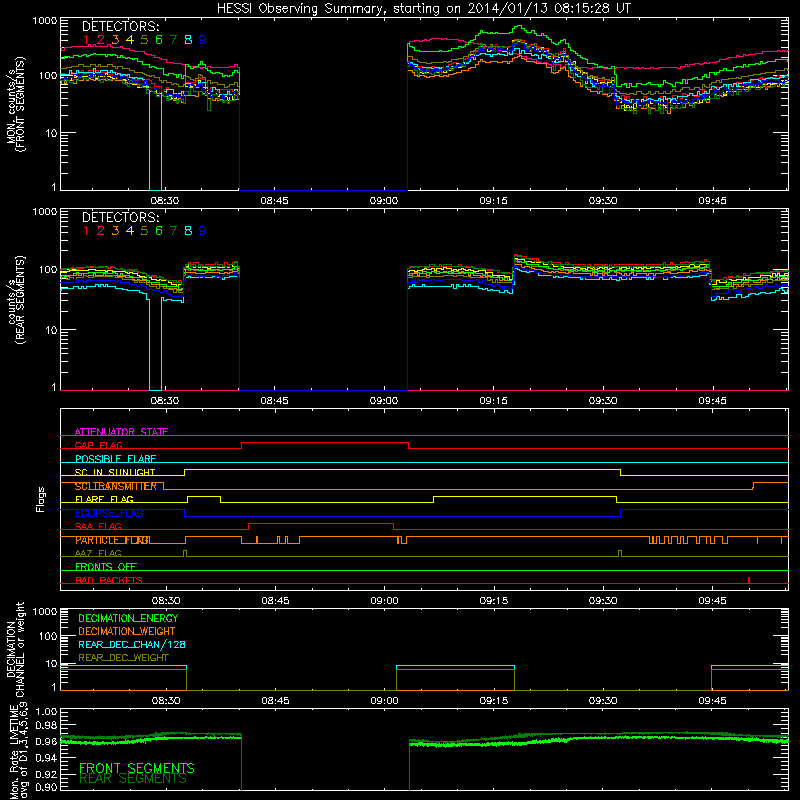Image resolution: width=800 pixels, height=800 pixels.
Task: Pick detector 2 in rear segments legend
Action: point(101,231)
